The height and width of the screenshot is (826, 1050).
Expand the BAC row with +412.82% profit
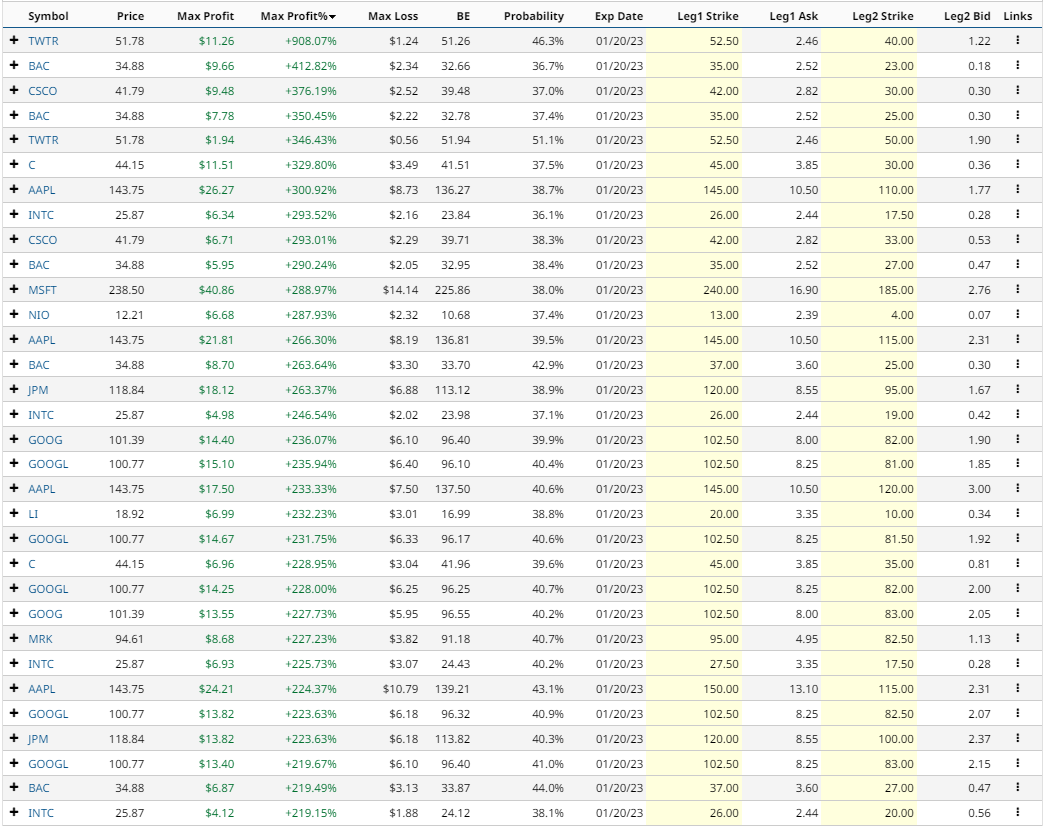pos(14,65)
